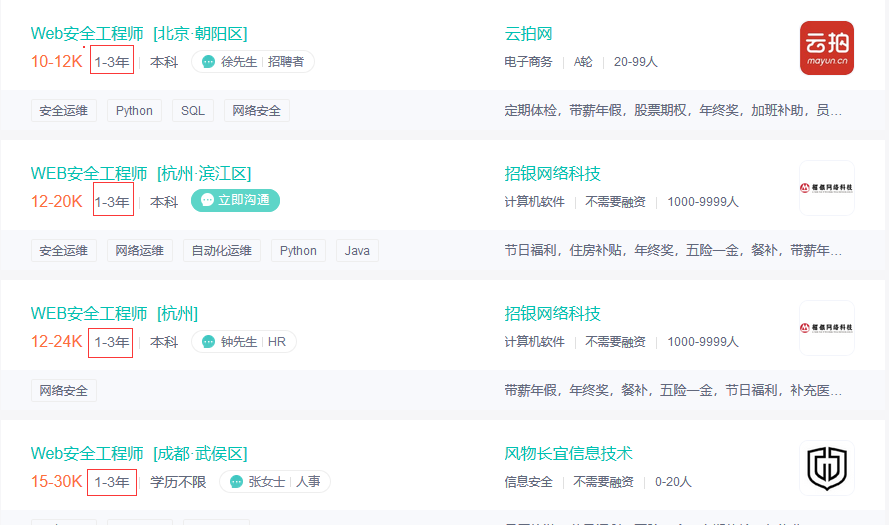889x525 pixels.
Task: Click the chat bubble icon beside 张女士
Action: point(236,482)
